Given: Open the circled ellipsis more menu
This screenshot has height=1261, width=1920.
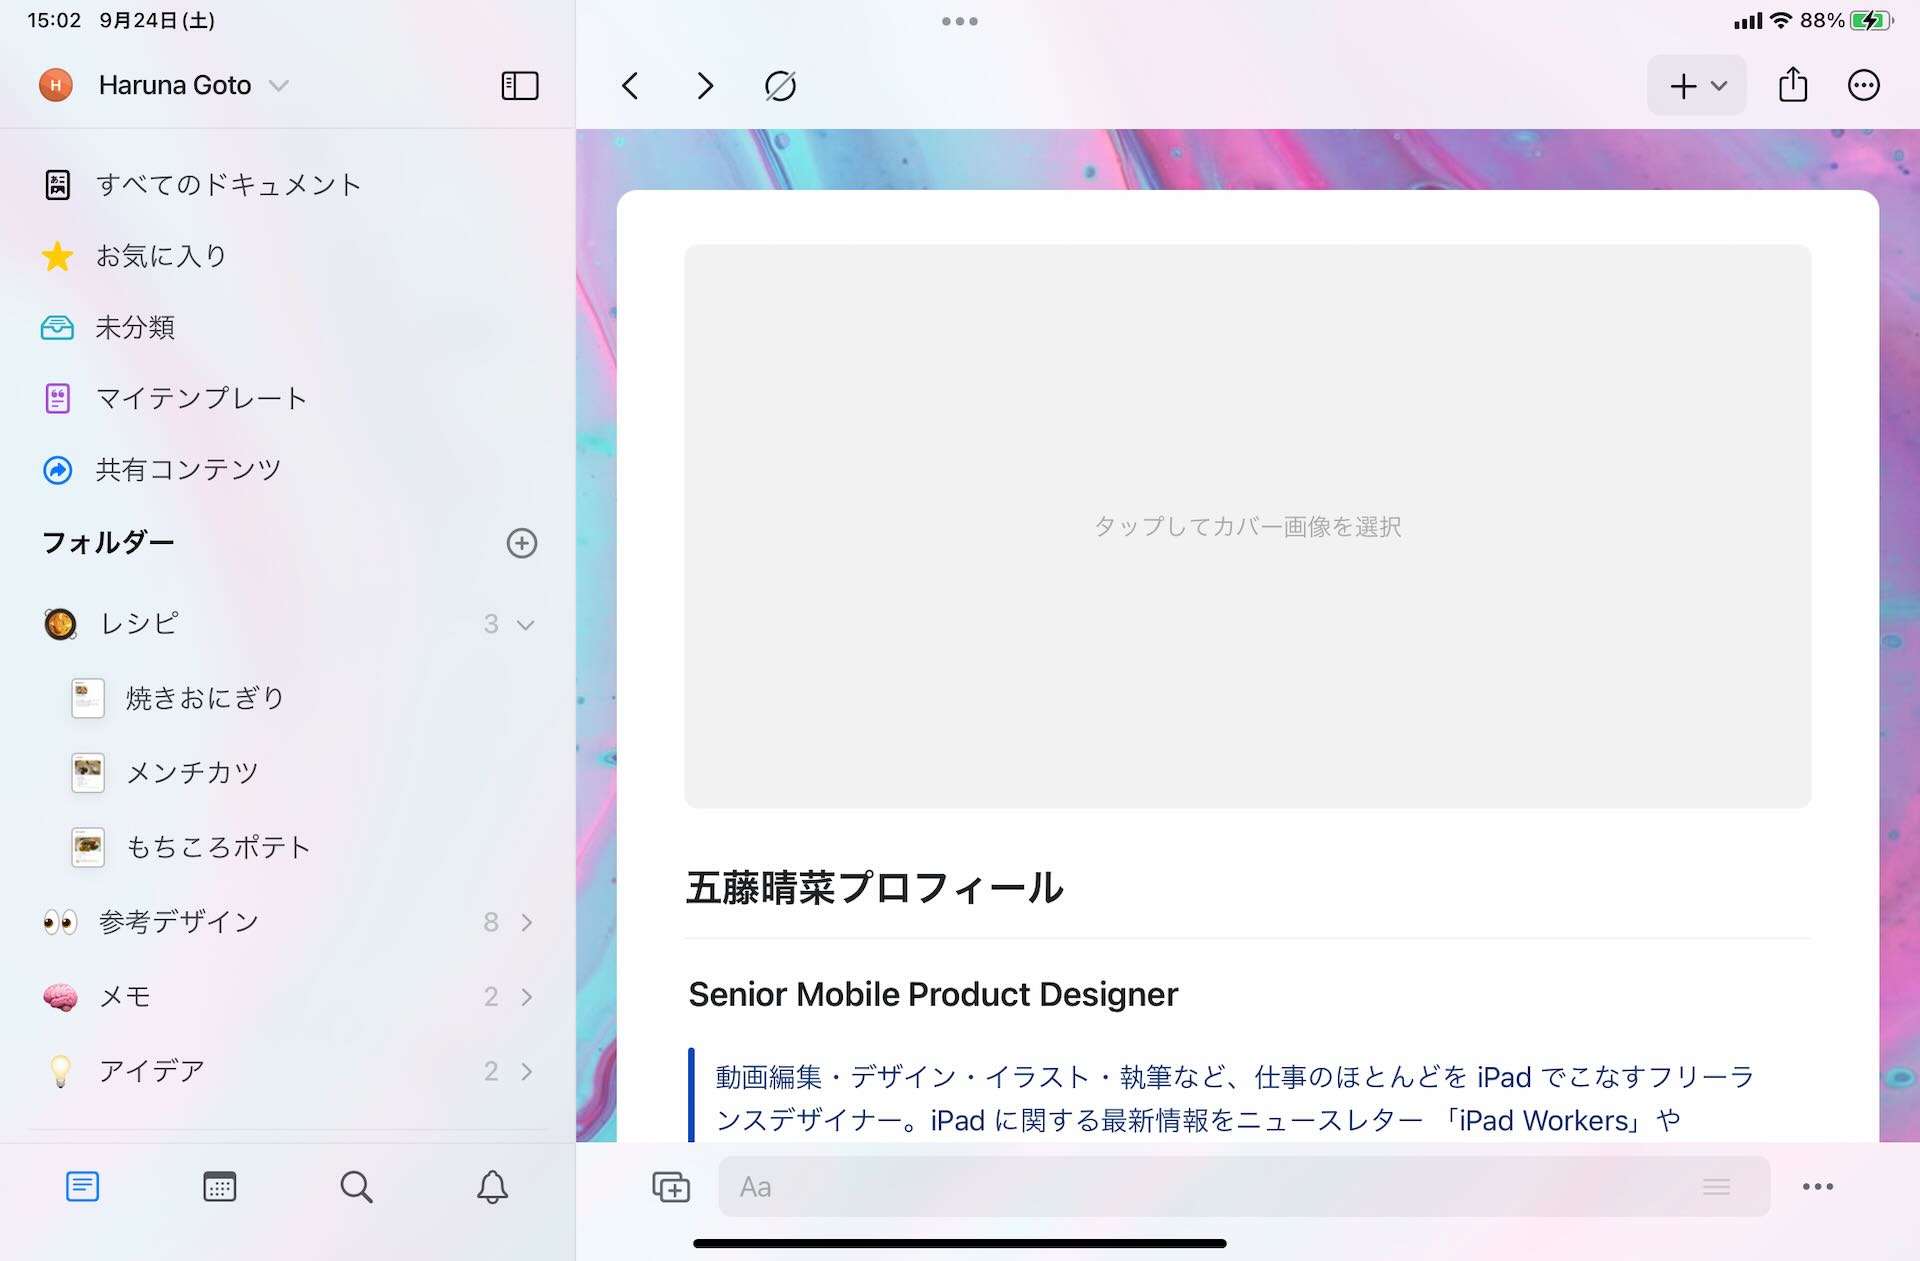Looking at the screenshot, I should click(1863, 86).
